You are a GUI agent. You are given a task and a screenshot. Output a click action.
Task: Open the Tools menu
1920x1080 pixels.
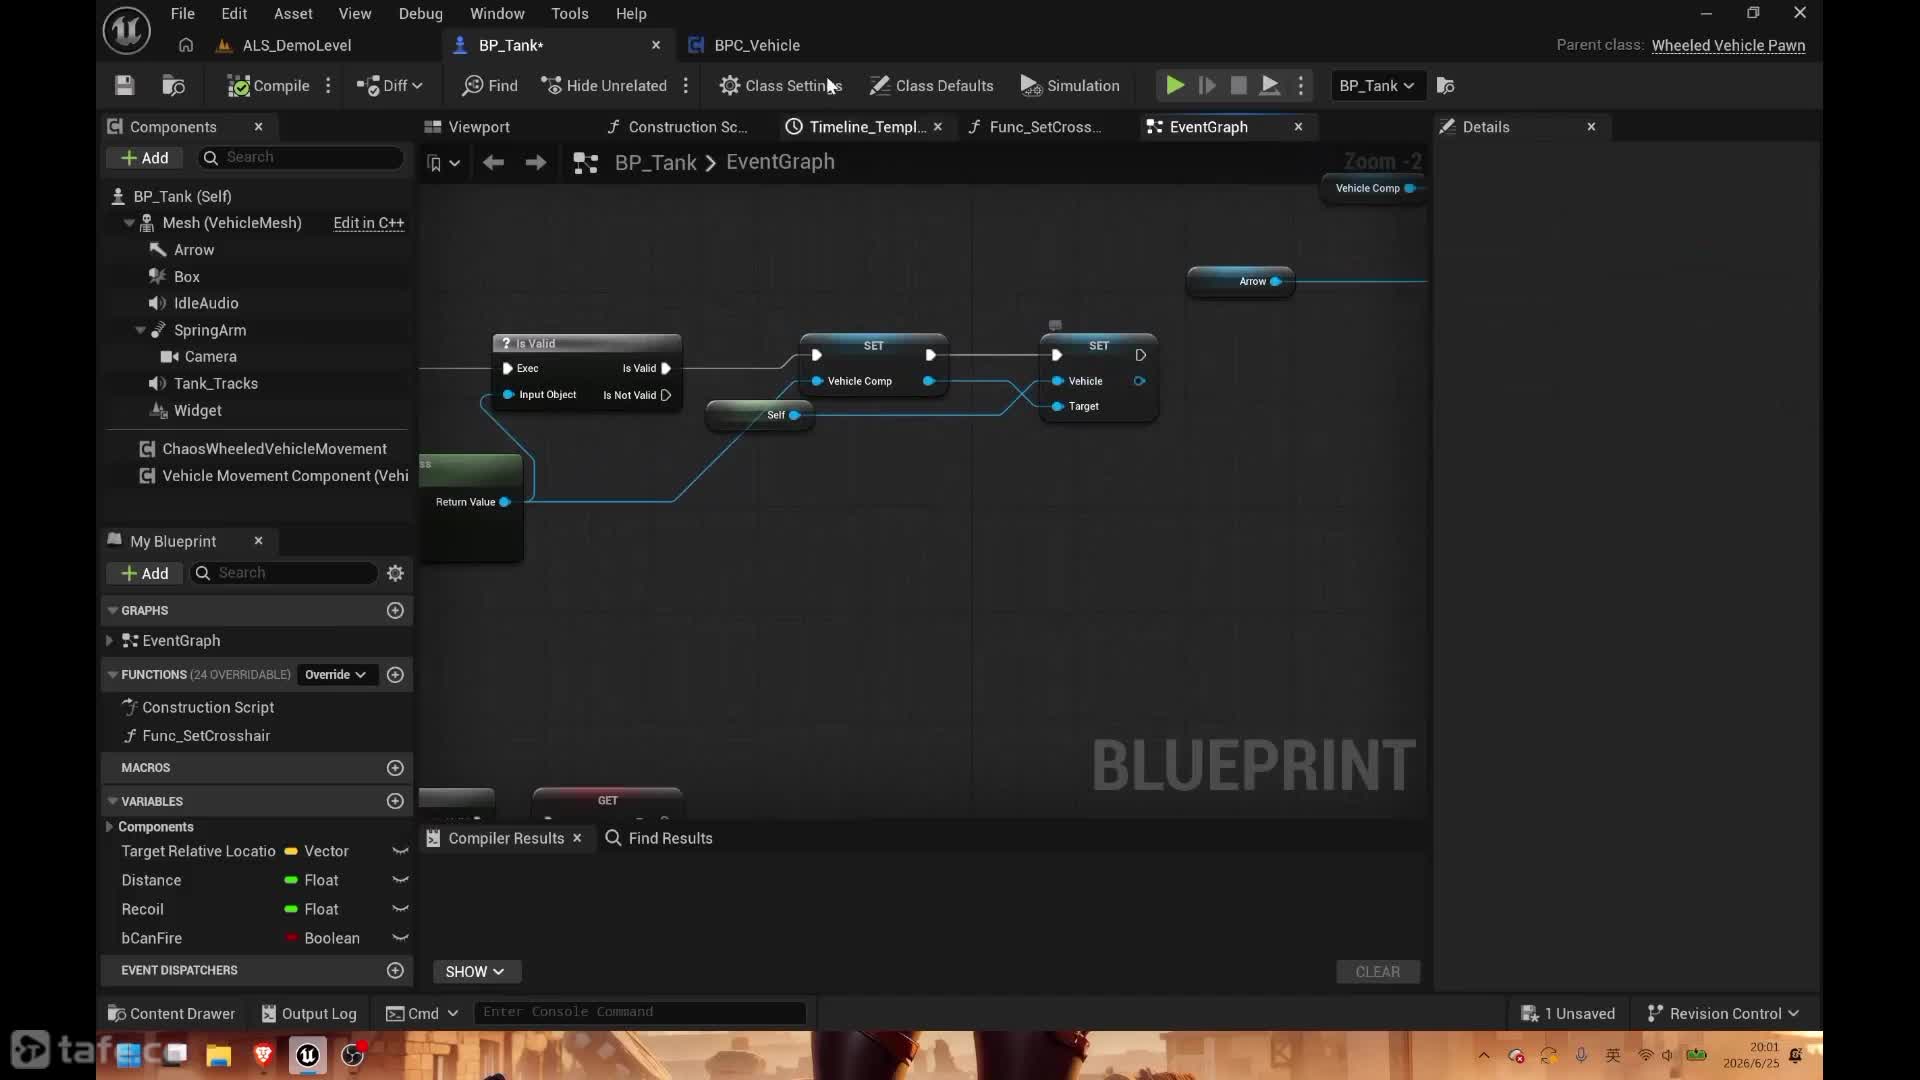[570, 14]
